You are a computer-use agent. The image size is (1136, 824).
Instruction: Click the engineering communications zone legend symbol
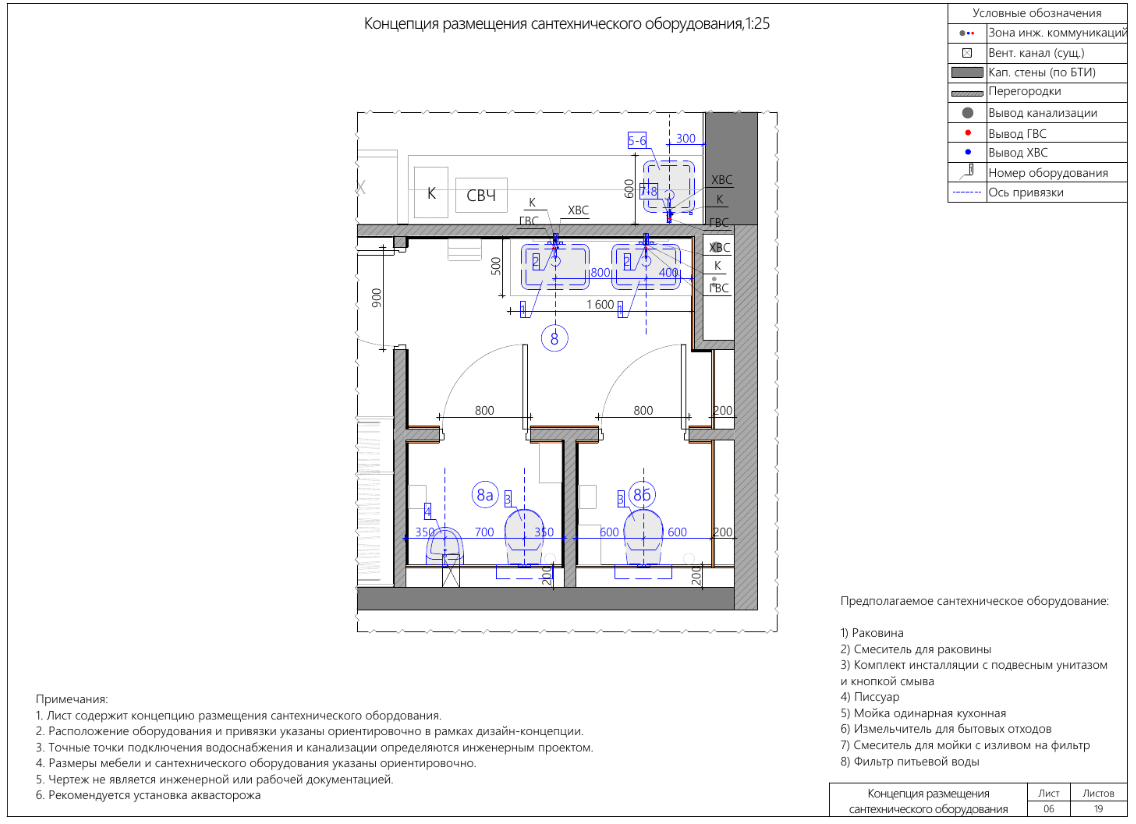[966, 33]
